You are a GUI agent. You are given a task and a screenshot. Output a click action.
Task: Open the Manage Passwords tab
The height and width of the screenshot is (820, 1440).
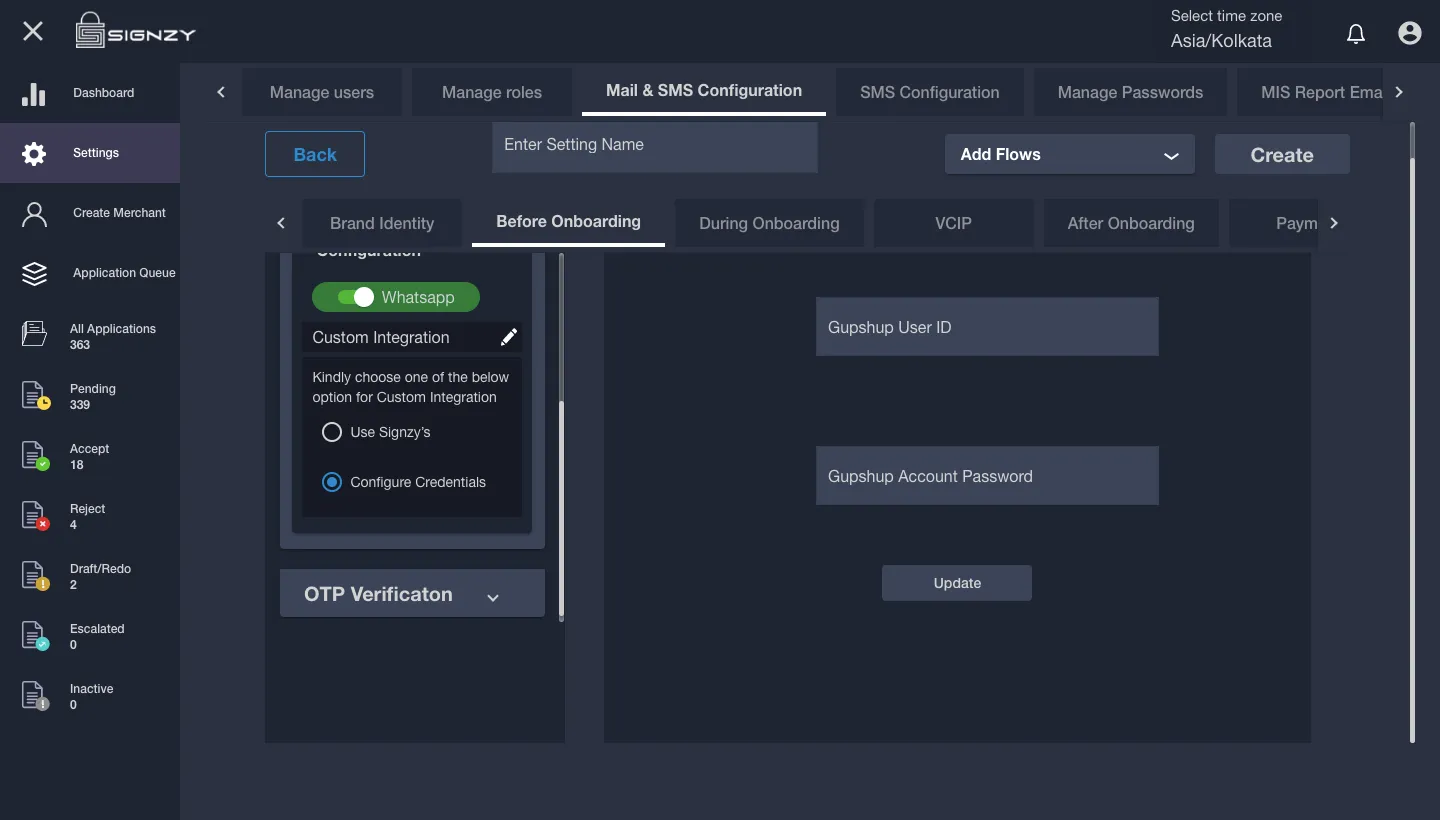[x=1131, y=92]
